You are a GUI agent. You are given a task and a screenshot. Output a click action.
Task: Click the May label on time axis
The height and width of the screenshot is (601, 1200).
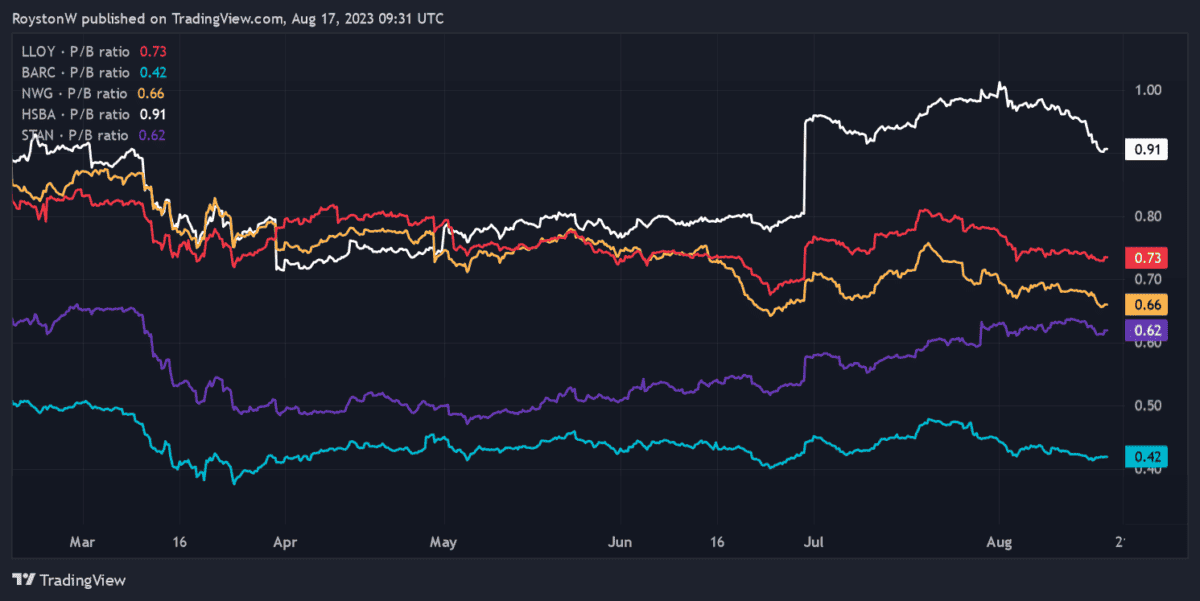(443, 542)
